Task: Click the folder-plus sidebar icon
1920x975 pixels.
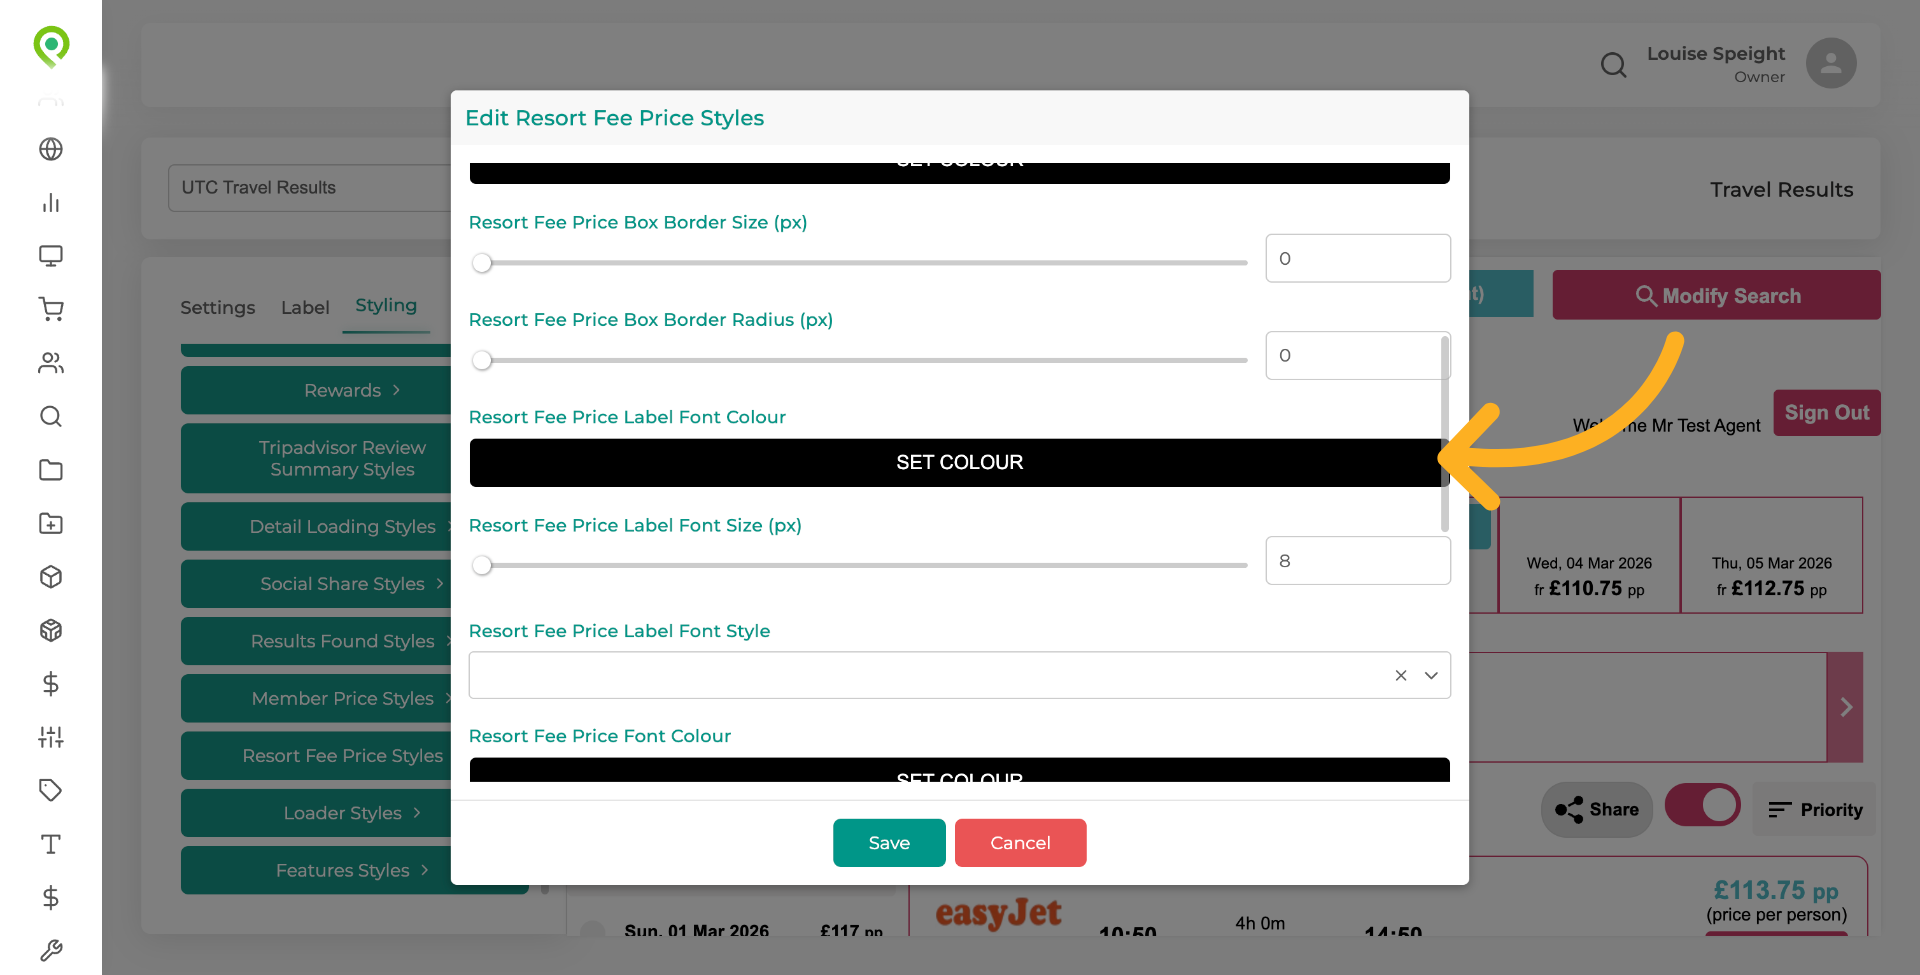Action: tap(51, 523)
